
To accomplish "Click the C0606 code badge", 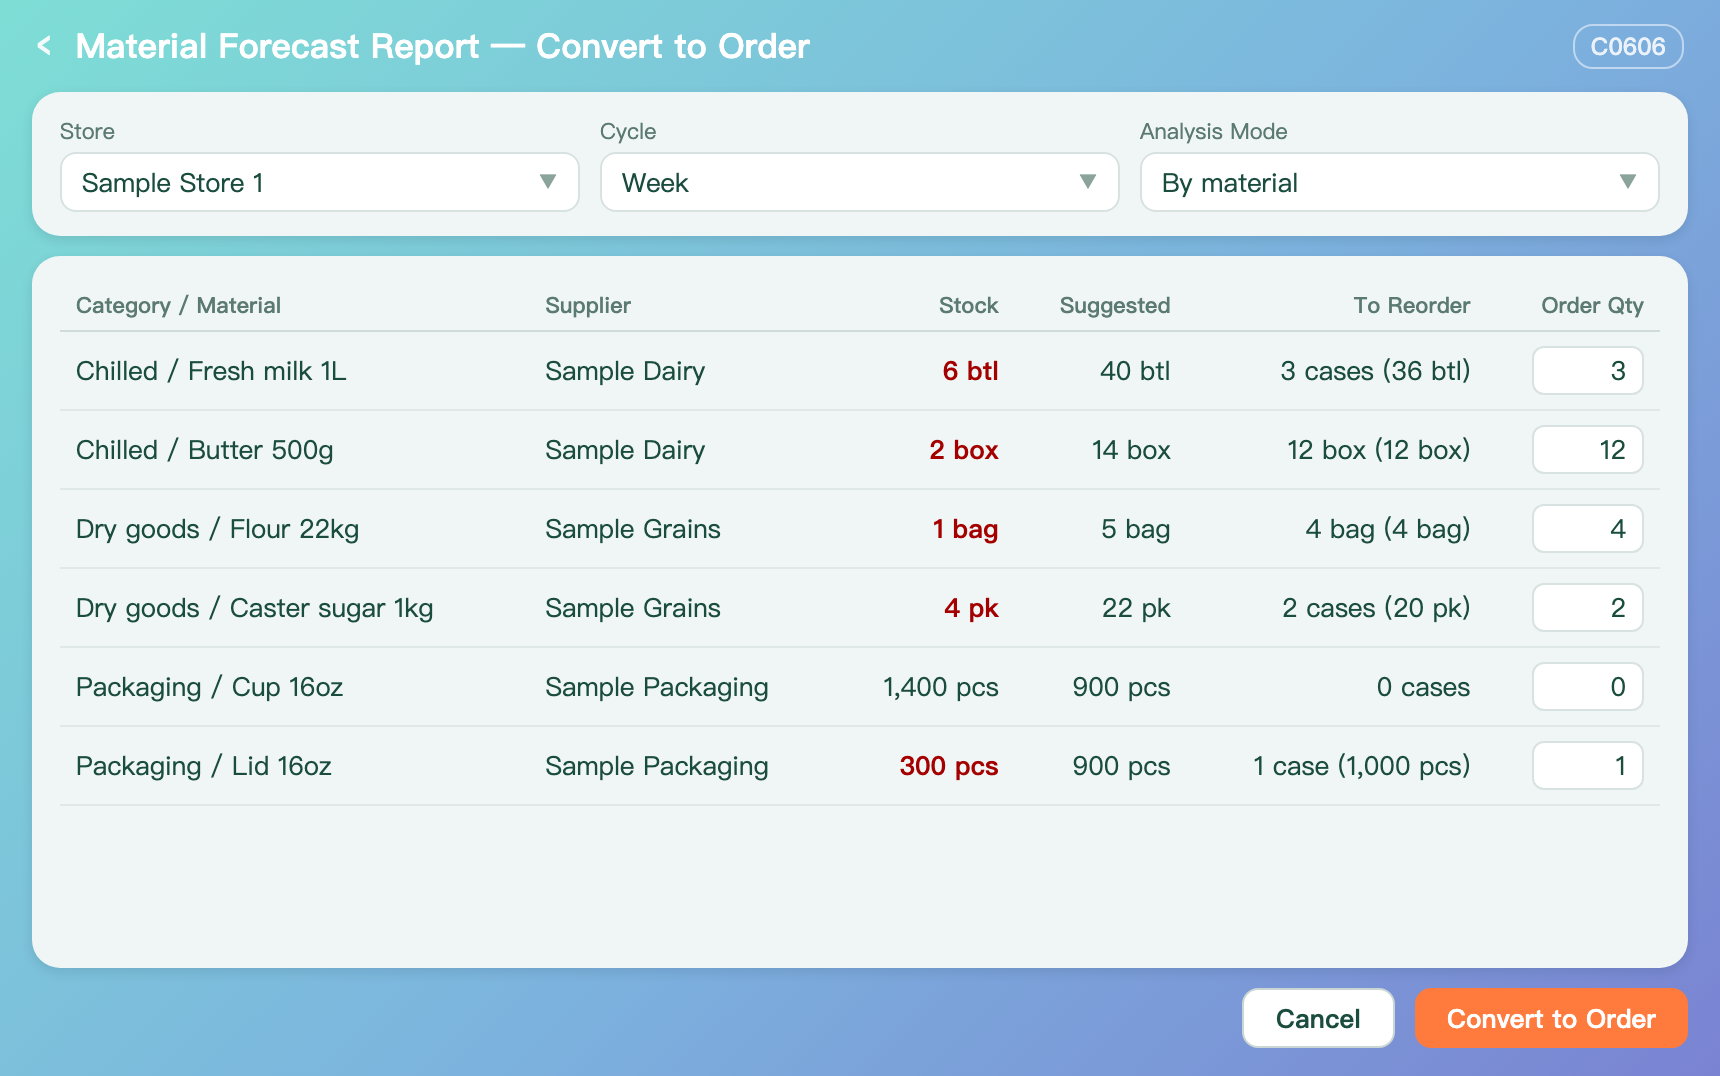I will [x=1628, y=47].
